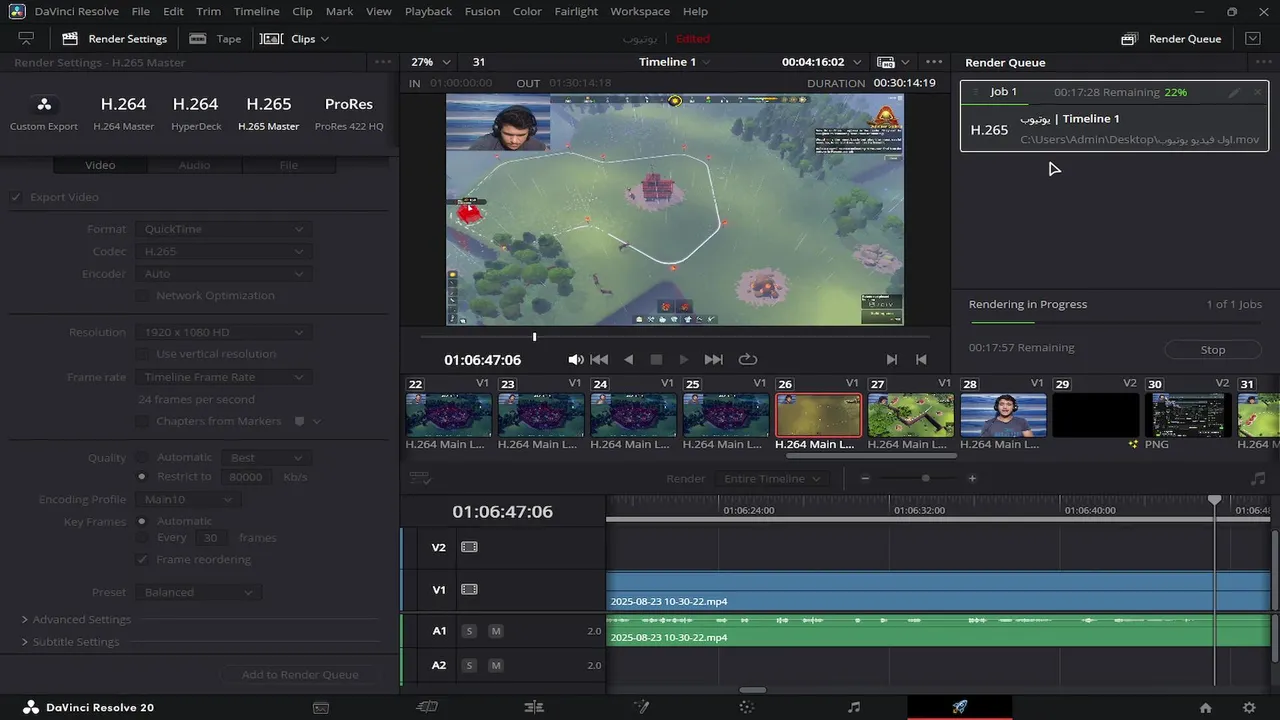Expand Advanced Settings section

76,619
